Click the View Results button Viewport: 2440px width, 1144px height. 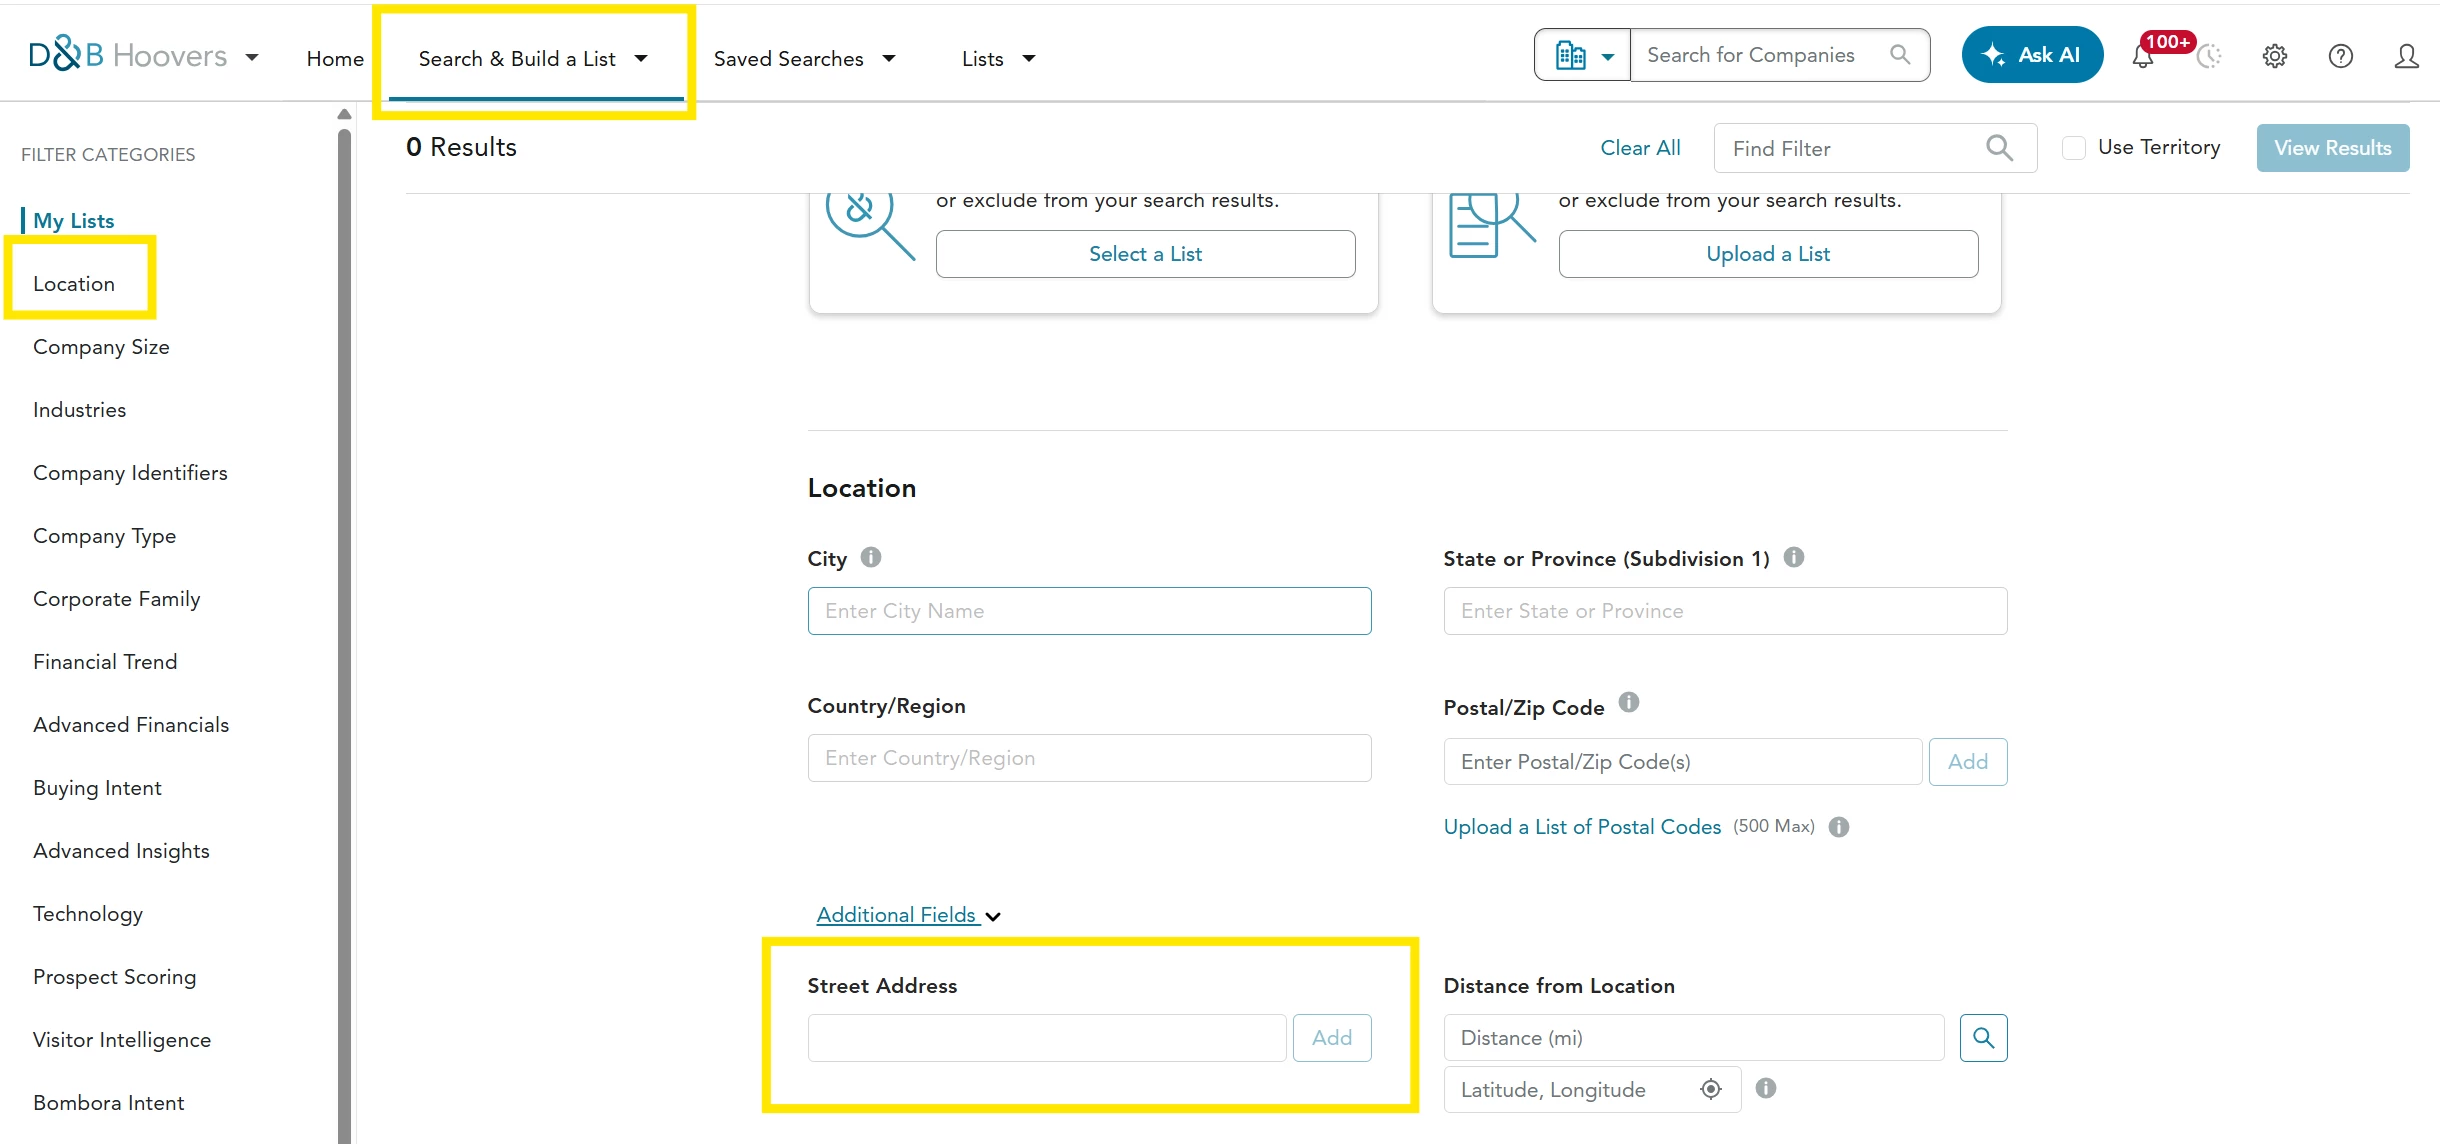click(x=2333, y=148)
